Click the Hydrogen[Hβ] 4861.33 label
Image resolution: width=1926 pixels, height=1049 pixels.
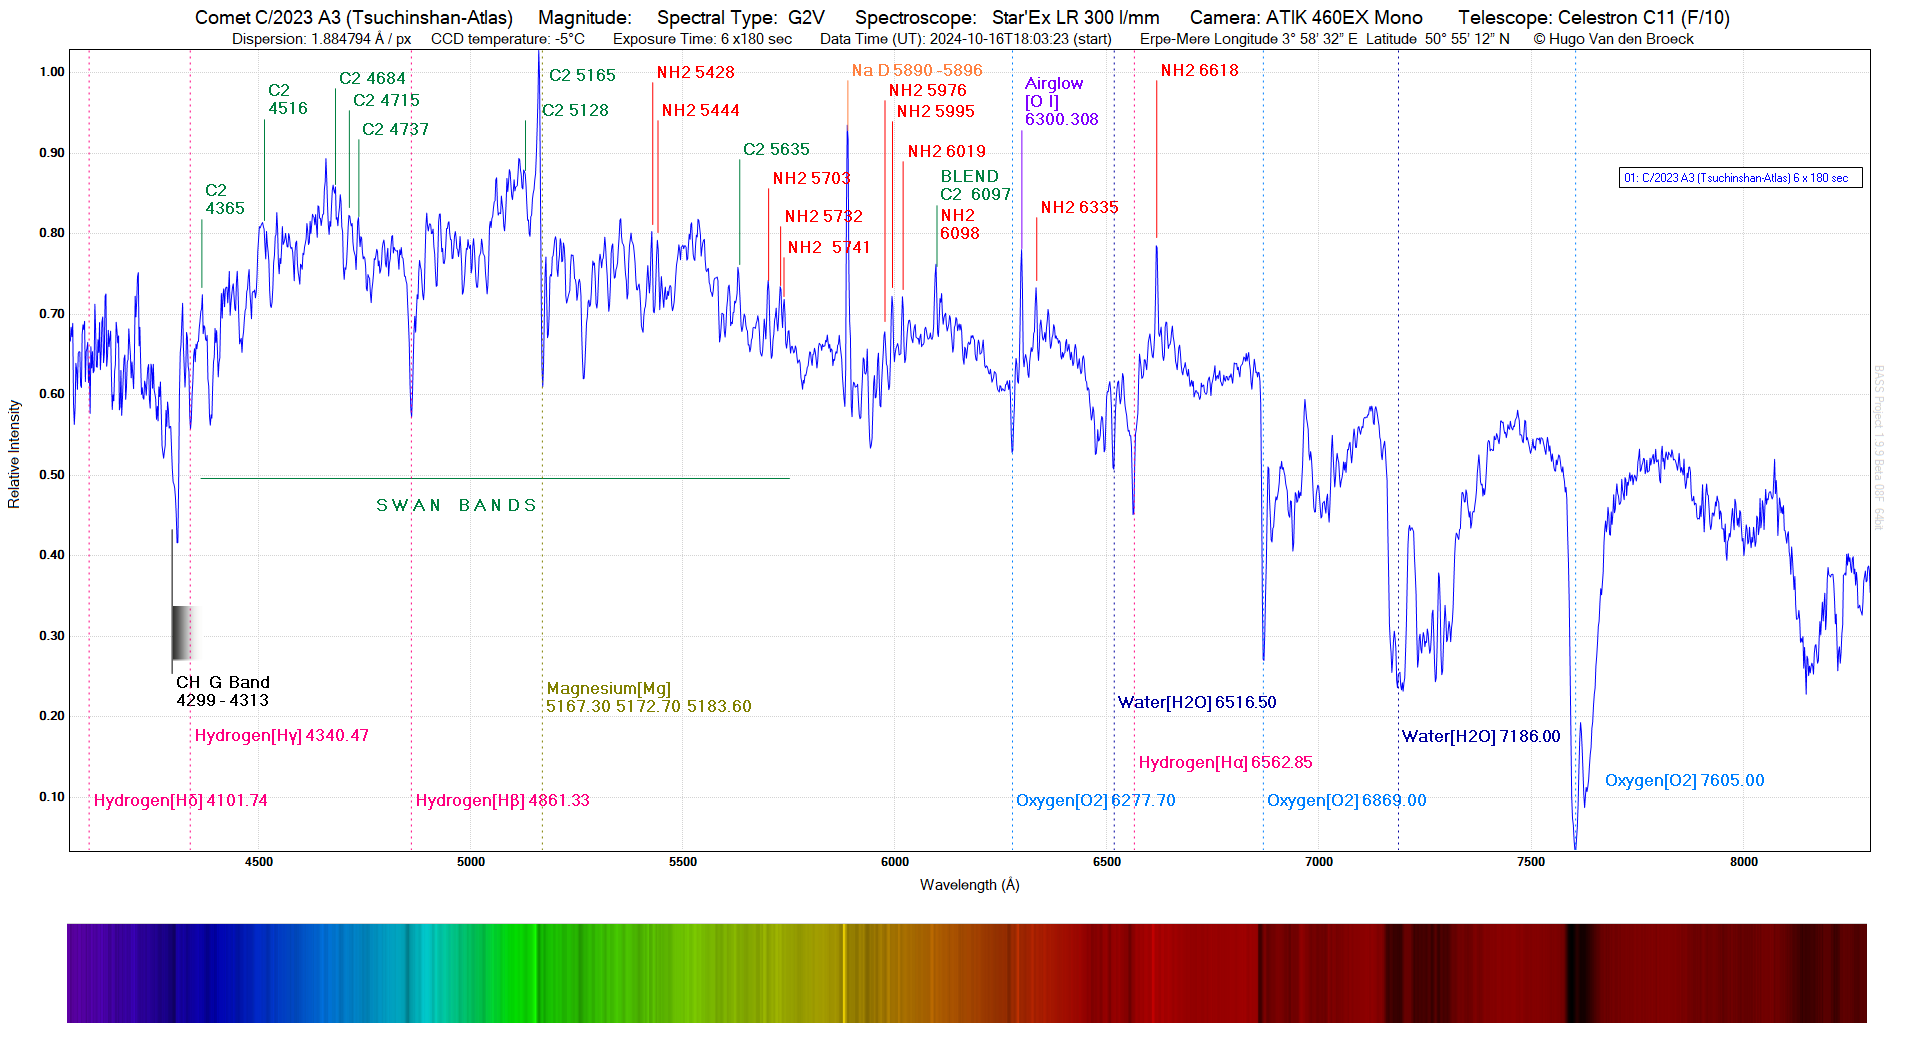point(502,801)
